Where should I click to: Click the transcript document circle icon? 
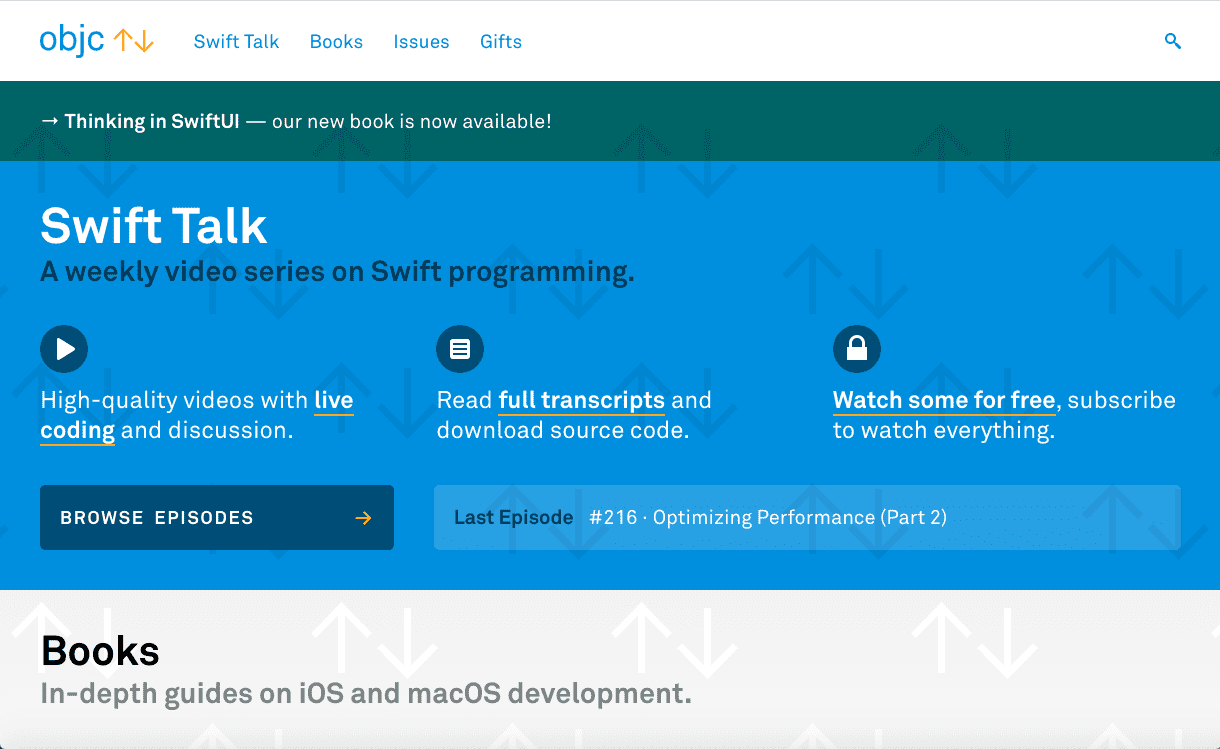460,349
